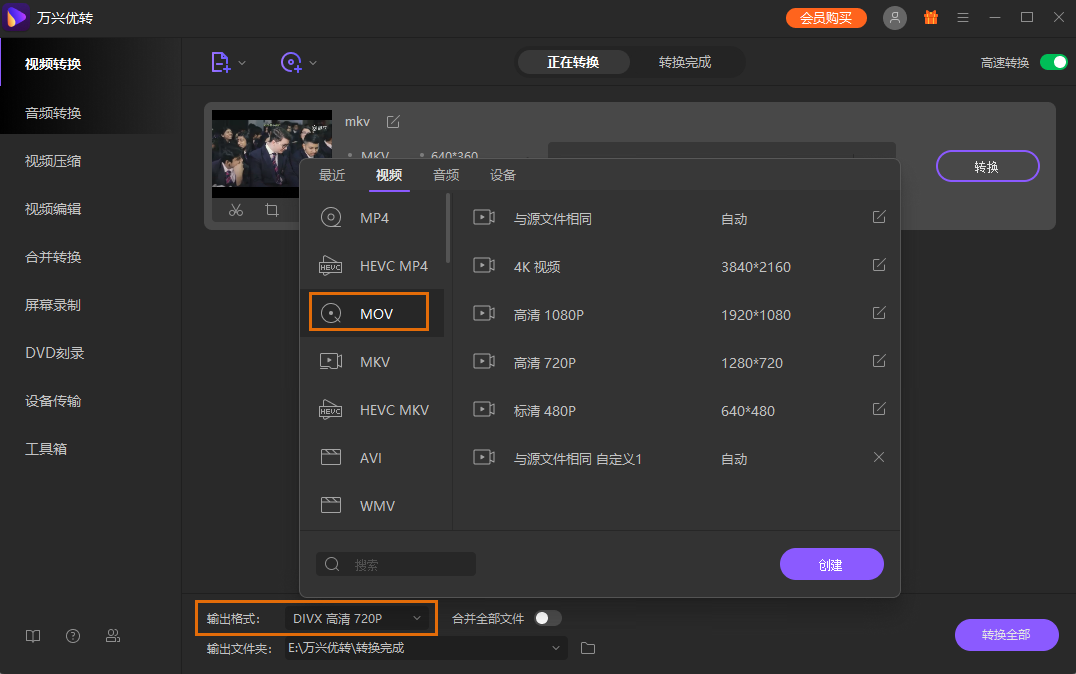Start conversion with the 转换全部 button
Screen dimensions: 1076x674
[x=1006, y=635]
